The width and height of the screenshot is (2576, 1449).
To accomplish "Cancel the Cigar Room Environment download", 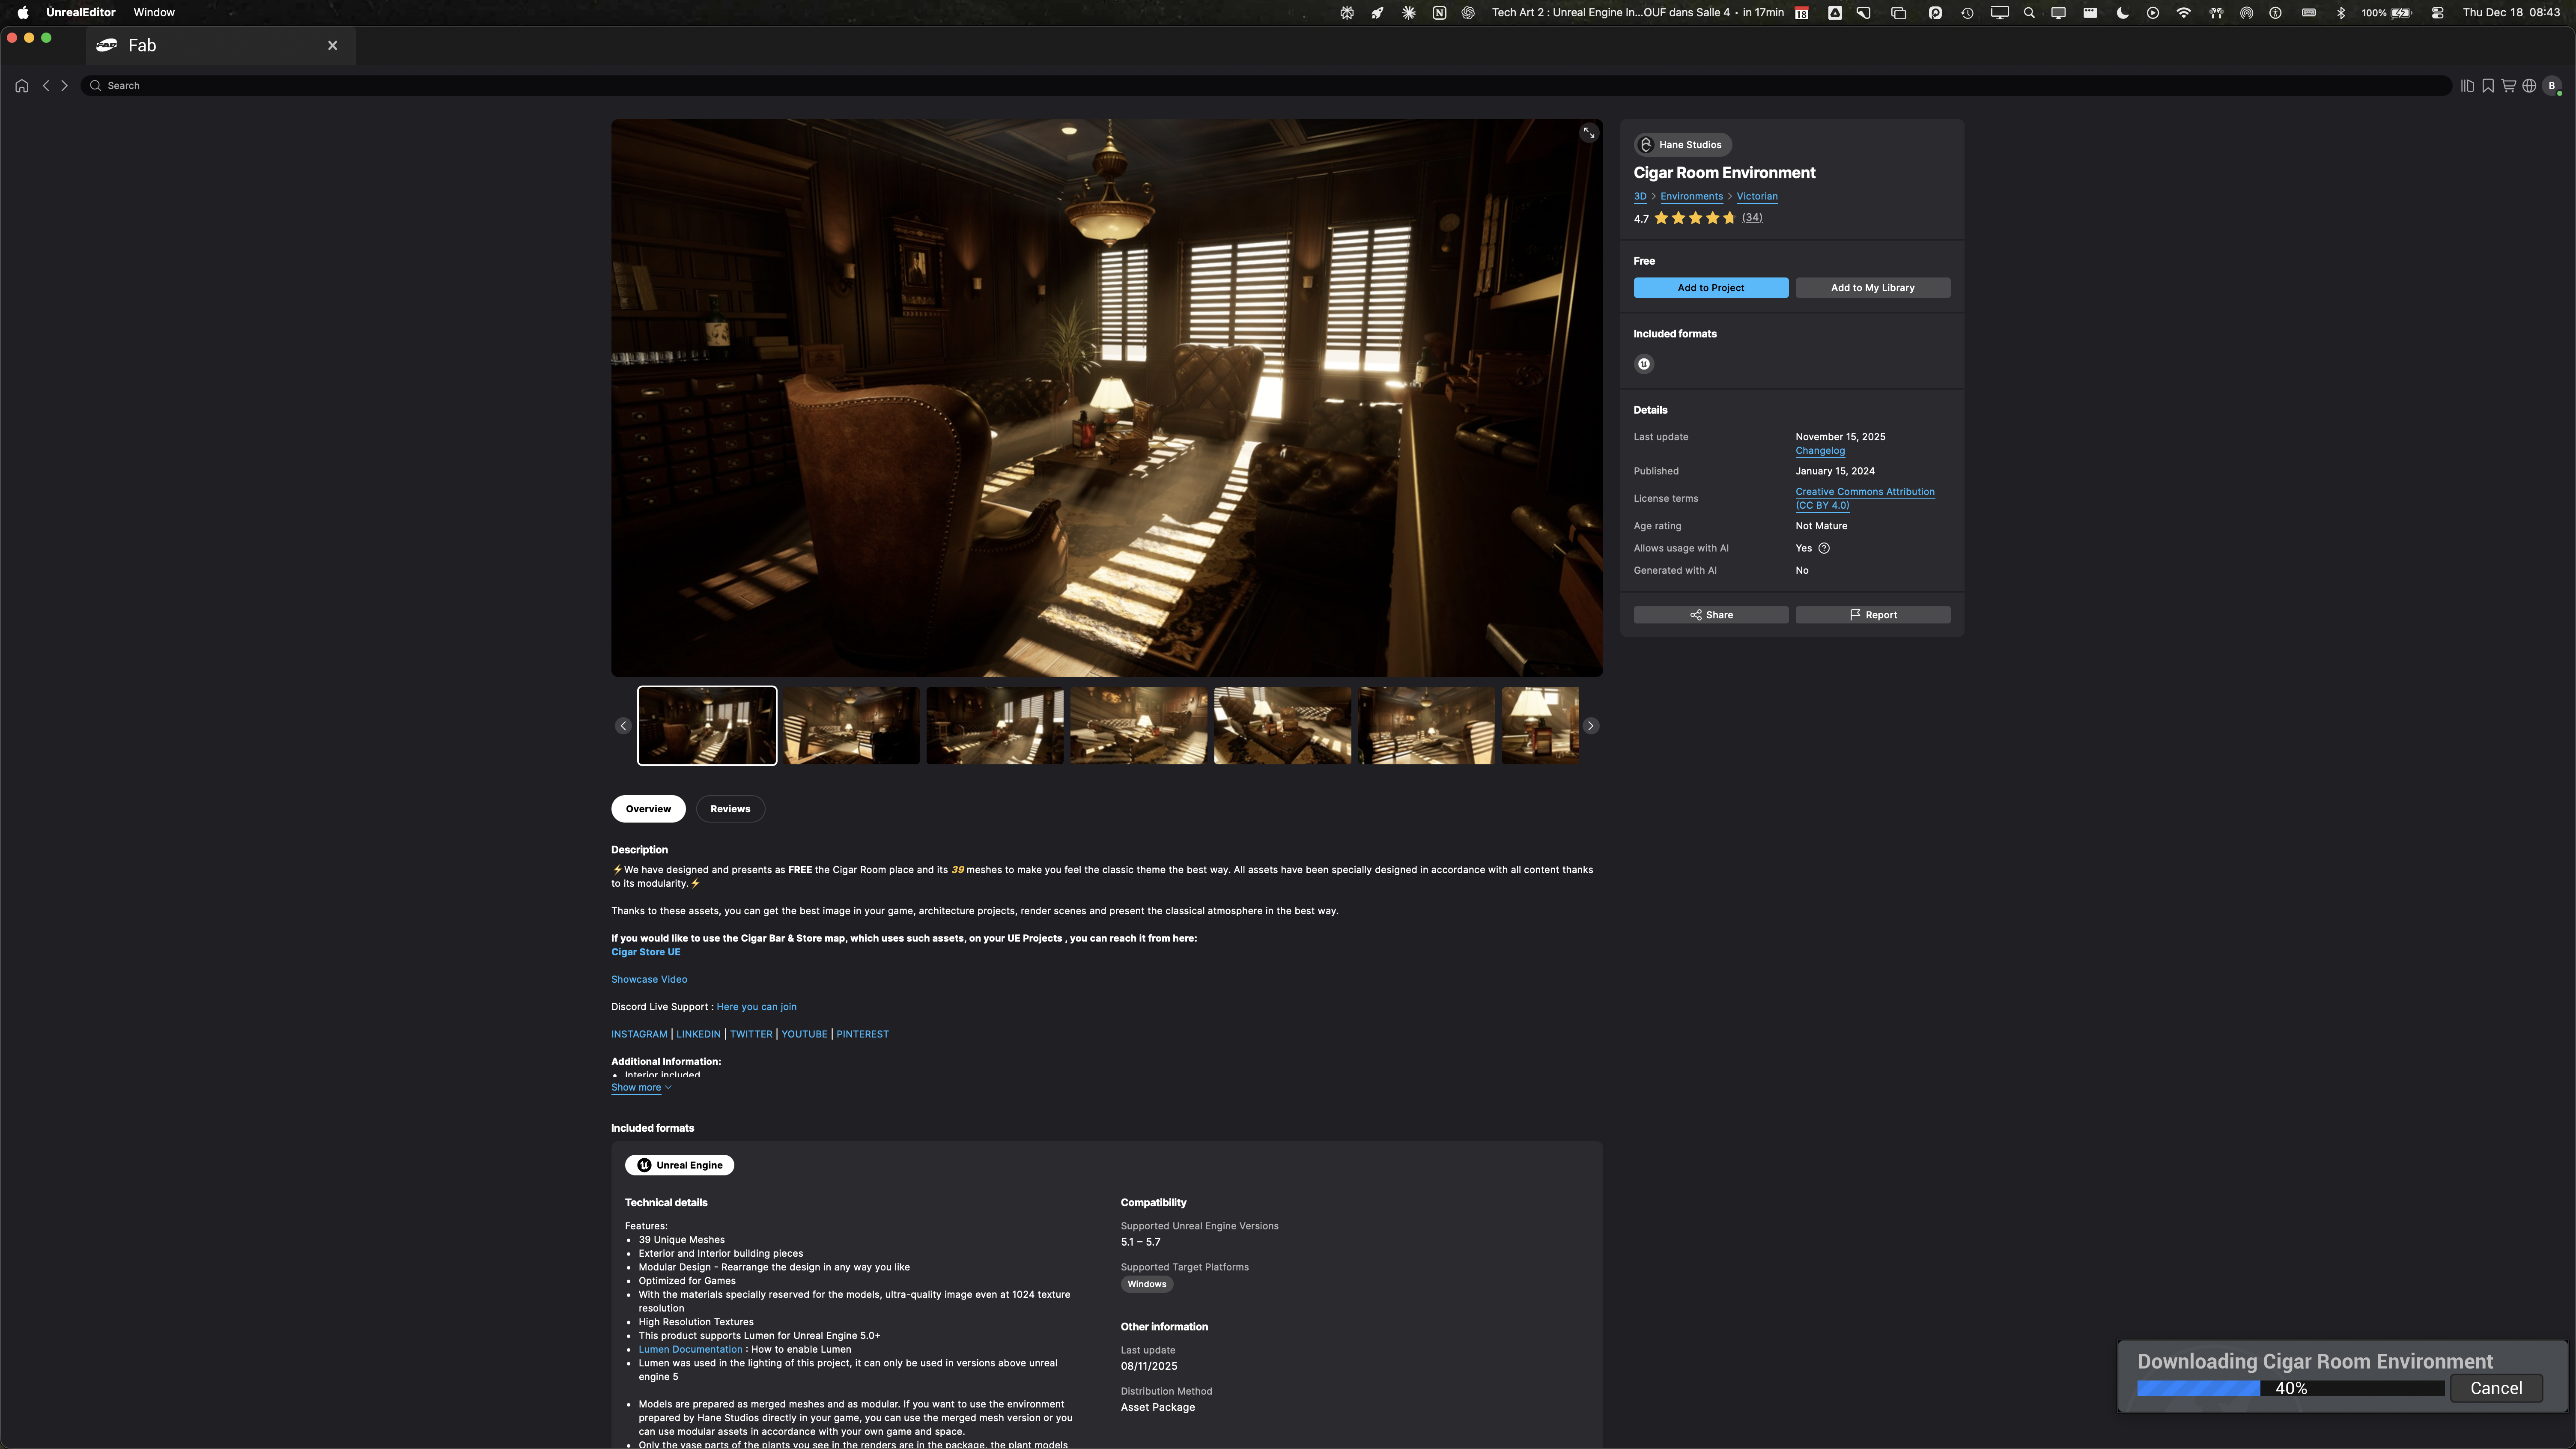I will pyautogui.click(x=2496, y=1388).
